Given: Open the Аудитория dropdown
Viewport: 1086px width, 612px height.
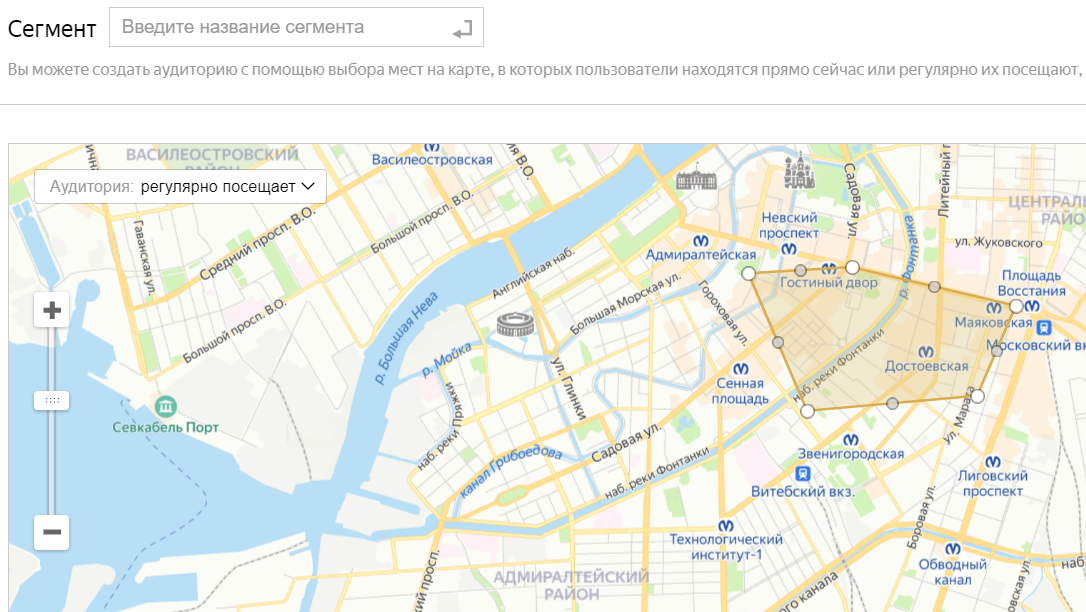Looking at the screenshot, I should [180, 186].
